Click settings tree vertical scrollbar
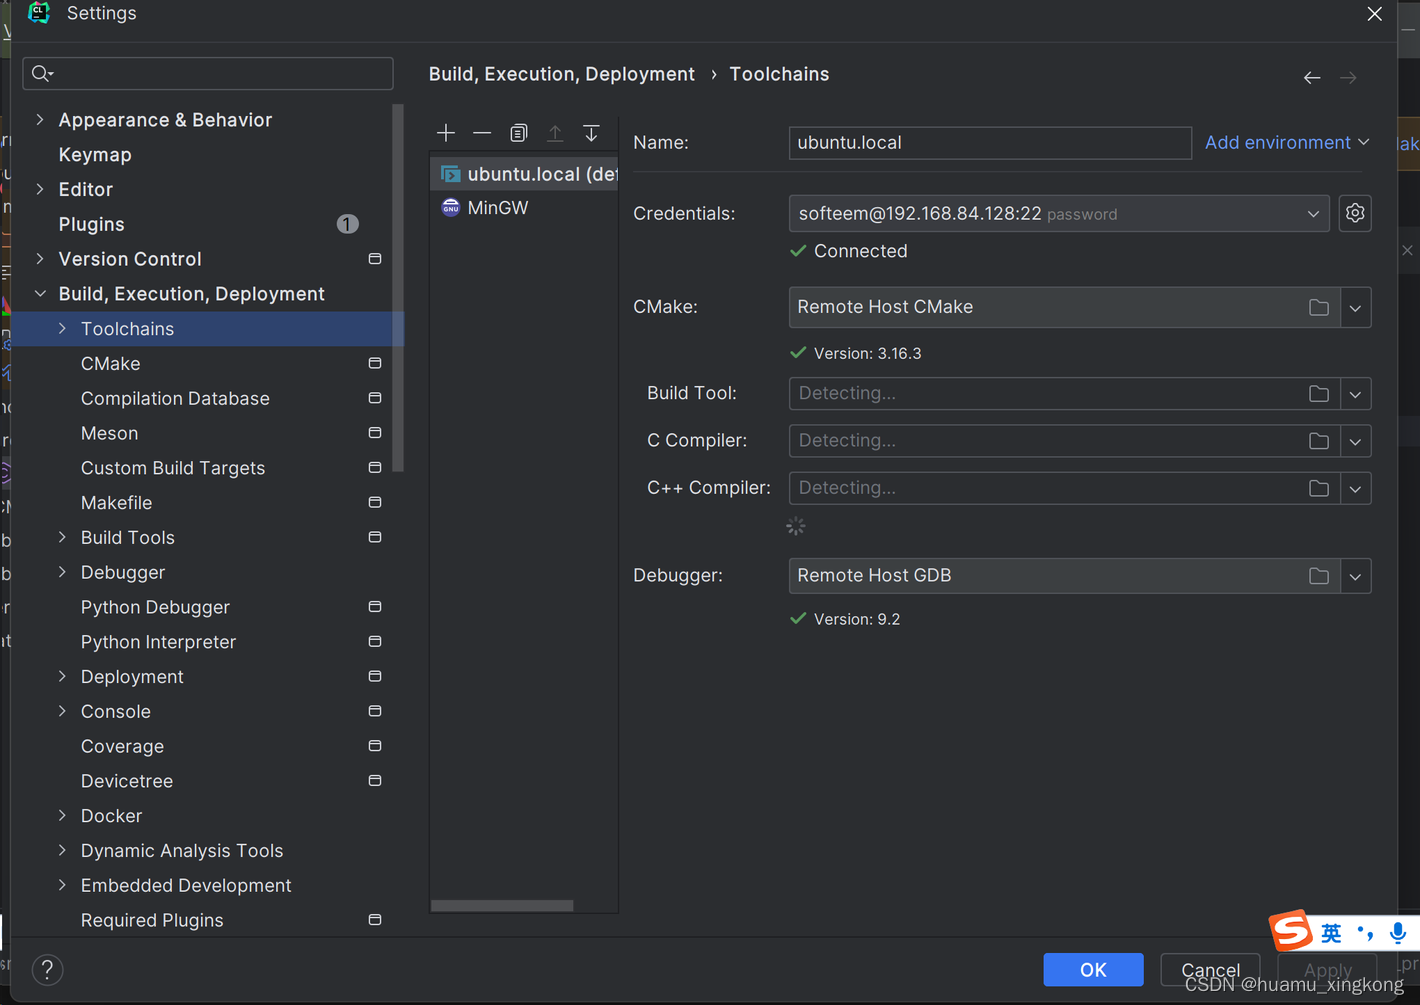1420x1005 pixels. point(398,288)
